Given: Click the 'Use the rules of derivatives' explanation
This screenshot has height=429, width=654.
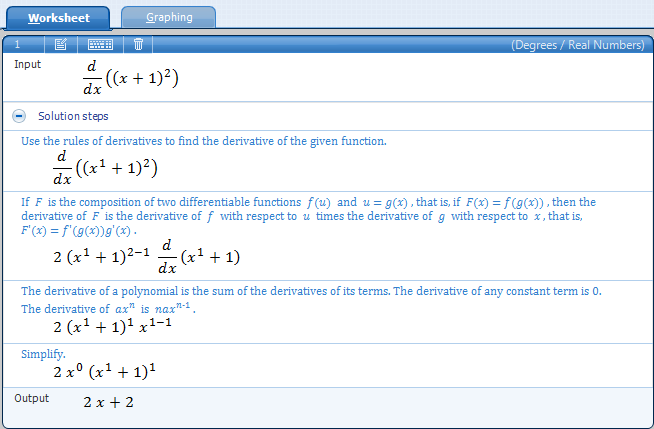Looking at the screenshot, I should [x=204, y=141].
